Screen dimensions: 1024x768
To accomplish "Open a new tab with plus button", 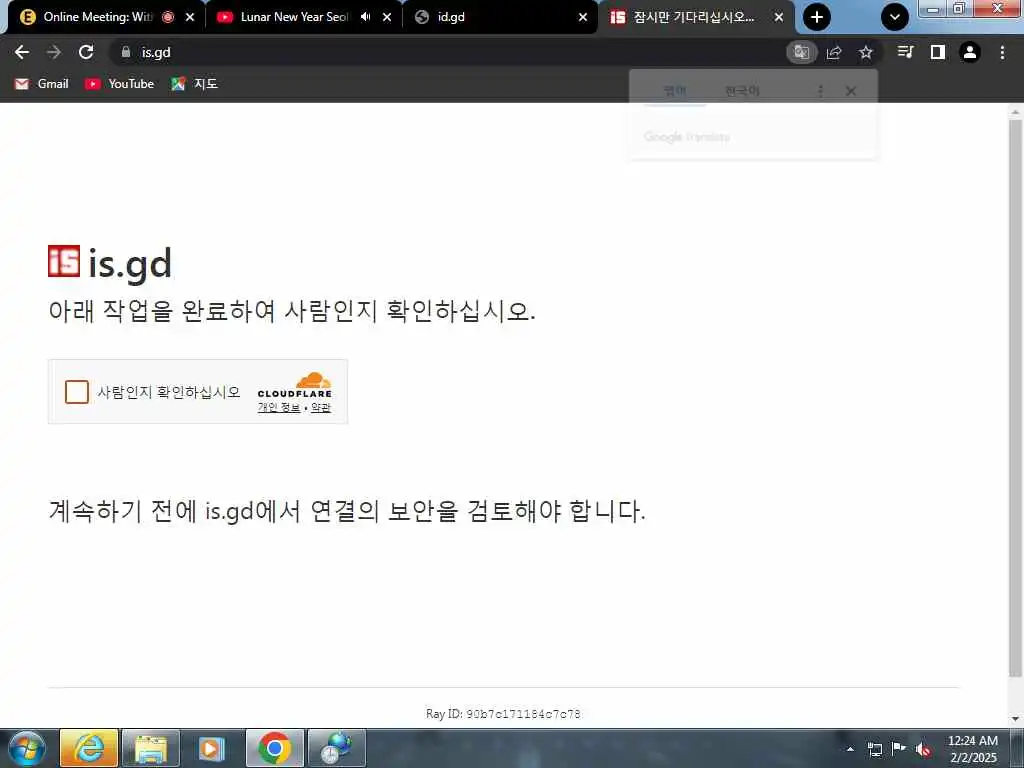I will pyautogui.click(x=817, y=17).
